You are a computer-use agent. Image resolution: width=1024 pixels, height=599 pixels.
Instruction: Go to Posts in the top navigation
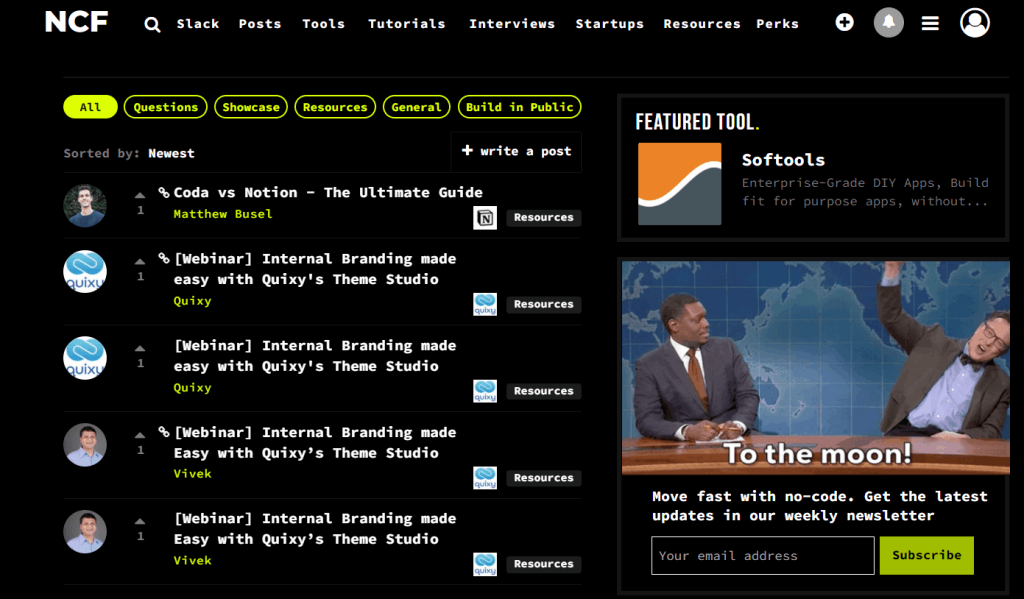tap(260, 24)
